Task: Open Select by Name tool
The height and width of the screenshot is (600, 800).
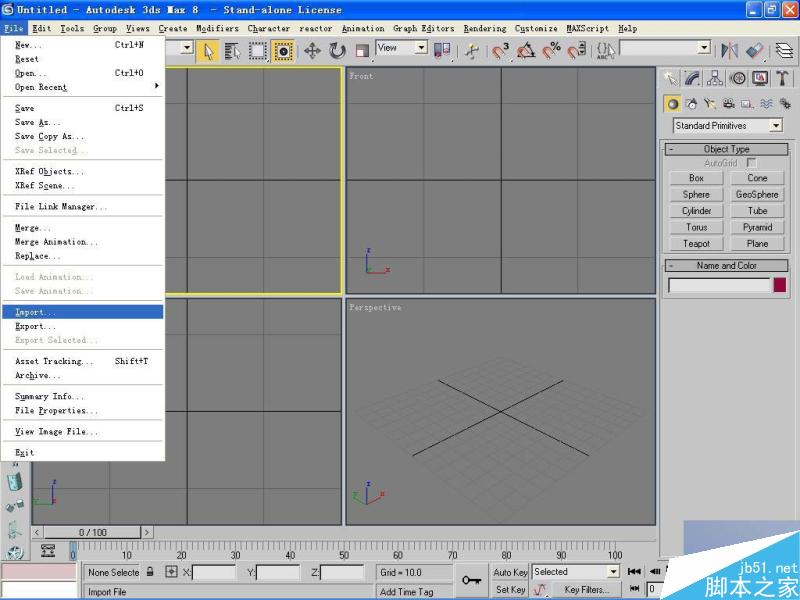Action: click(233, 51)
